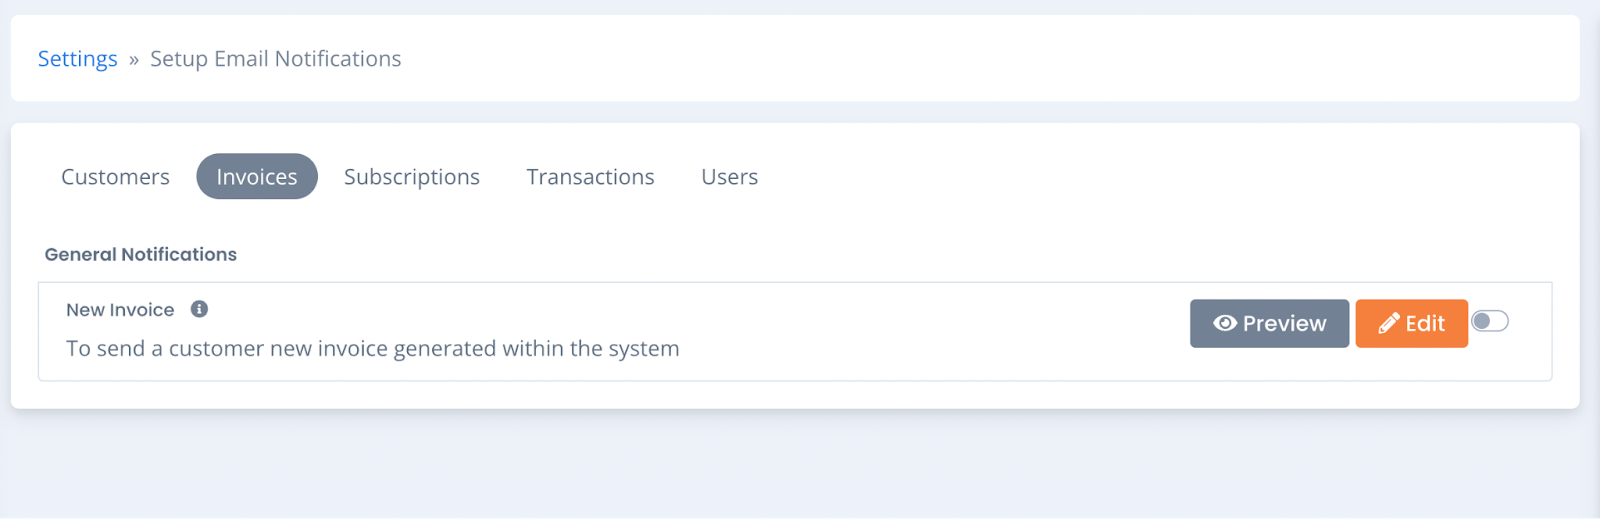The image size is (1600, 519).
Task: Click the pencil icon on Edit button
Action: (x=1389, y=323)
